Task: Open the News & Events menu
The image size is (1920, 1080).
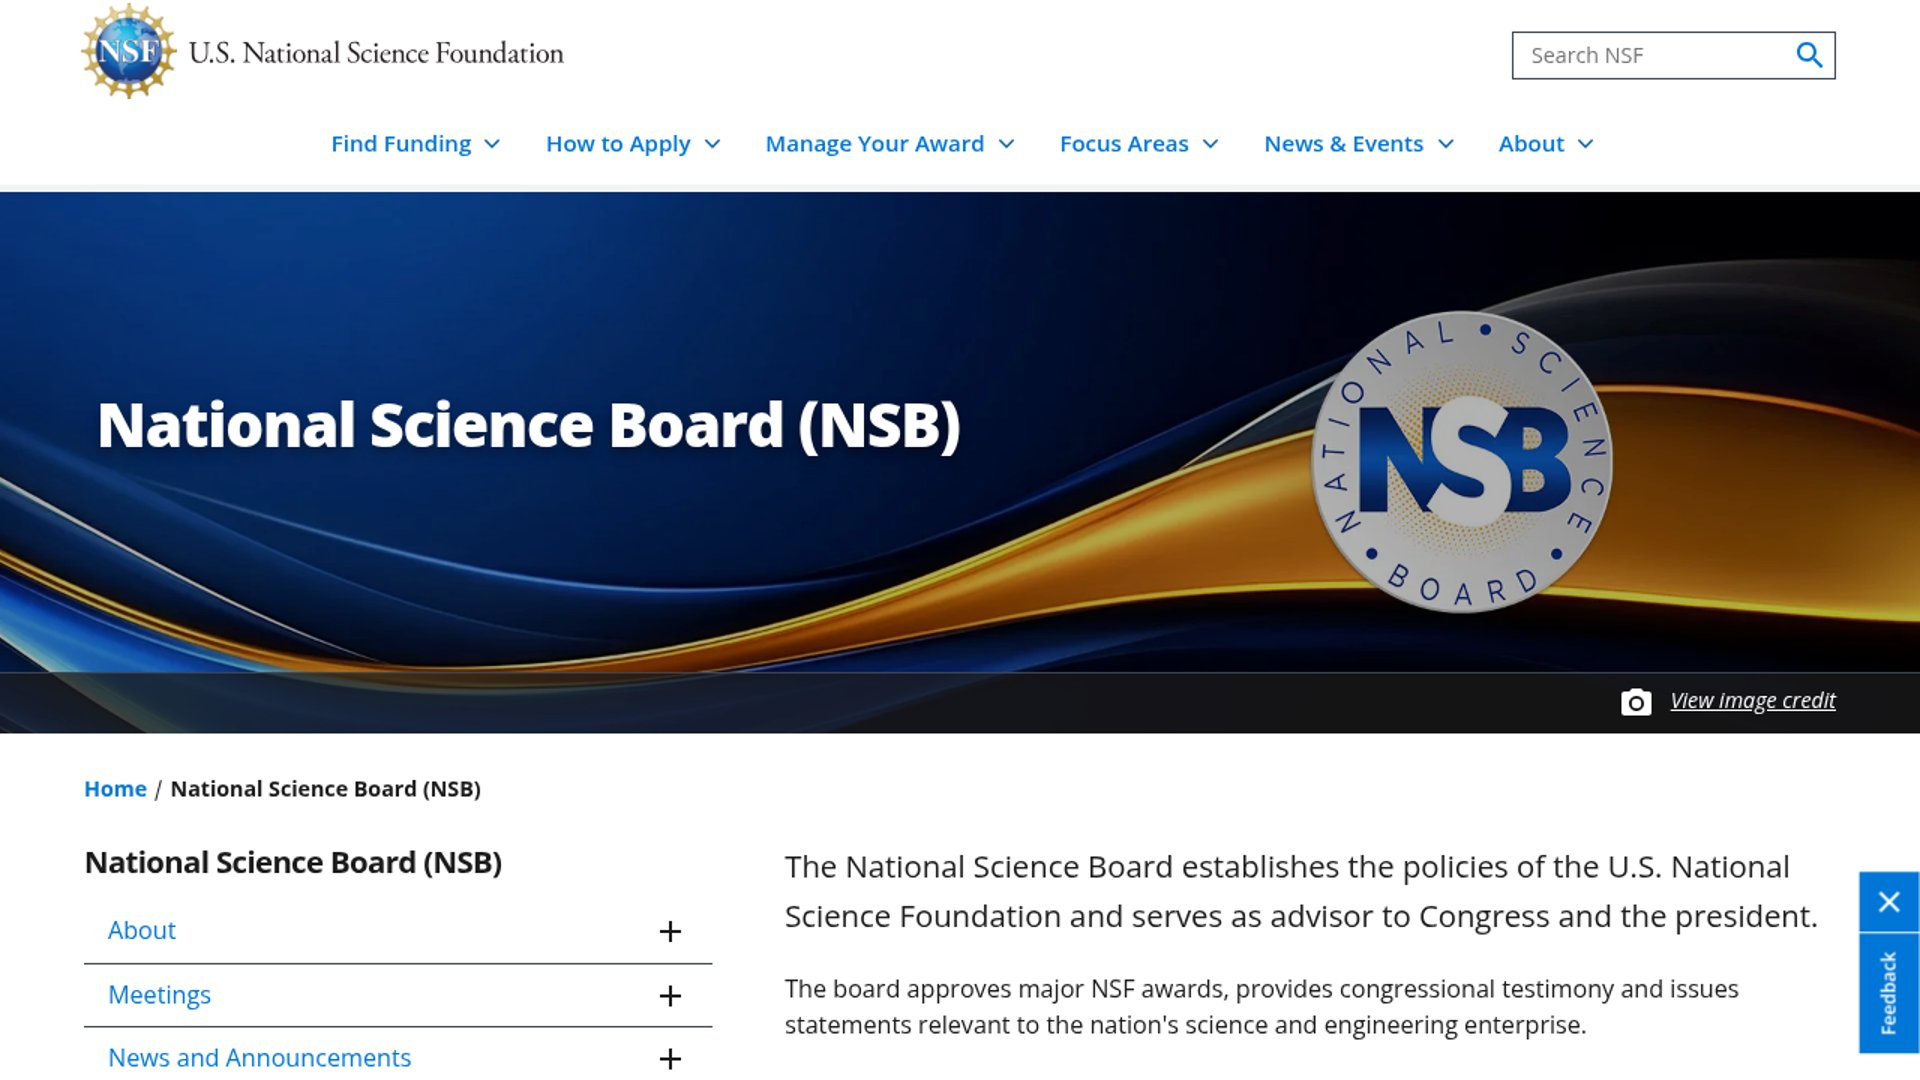Action: [x=1357, y=144]
